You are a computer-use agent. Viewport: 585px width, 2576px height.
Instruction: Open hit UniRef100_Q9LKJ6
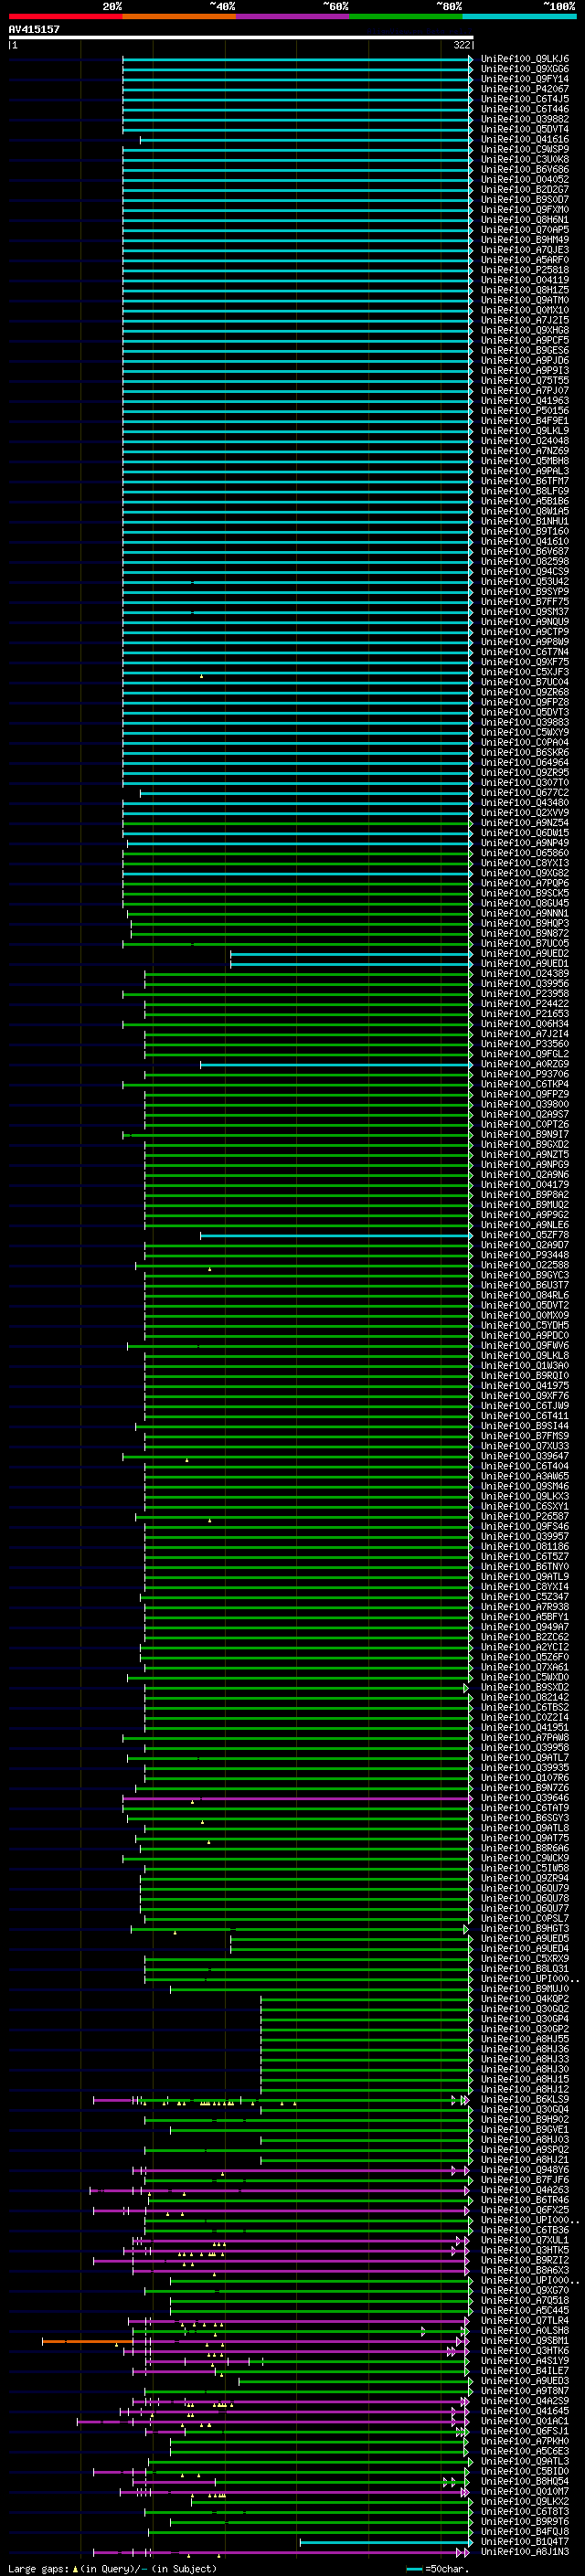coord(525,59)
